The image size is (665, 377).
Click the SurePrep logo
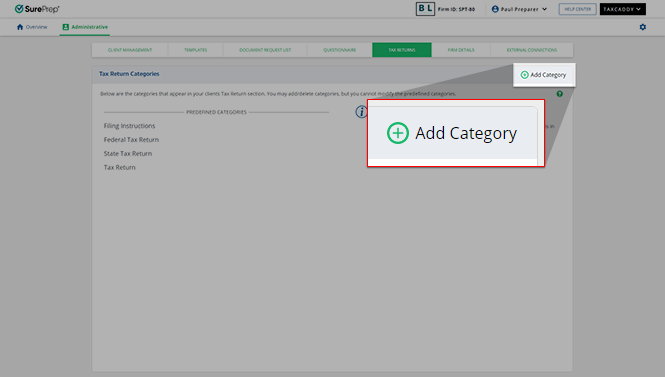[37, 9]
